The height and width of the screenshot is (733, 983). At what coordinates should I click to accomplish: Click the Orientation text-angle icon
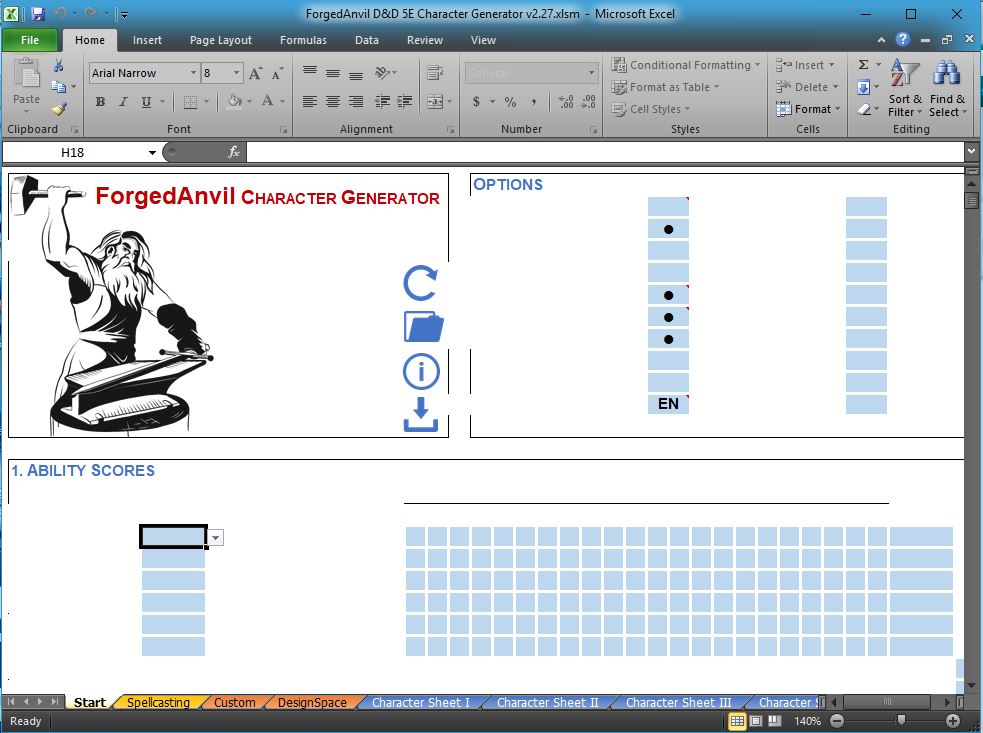click(x=382, y=73)
